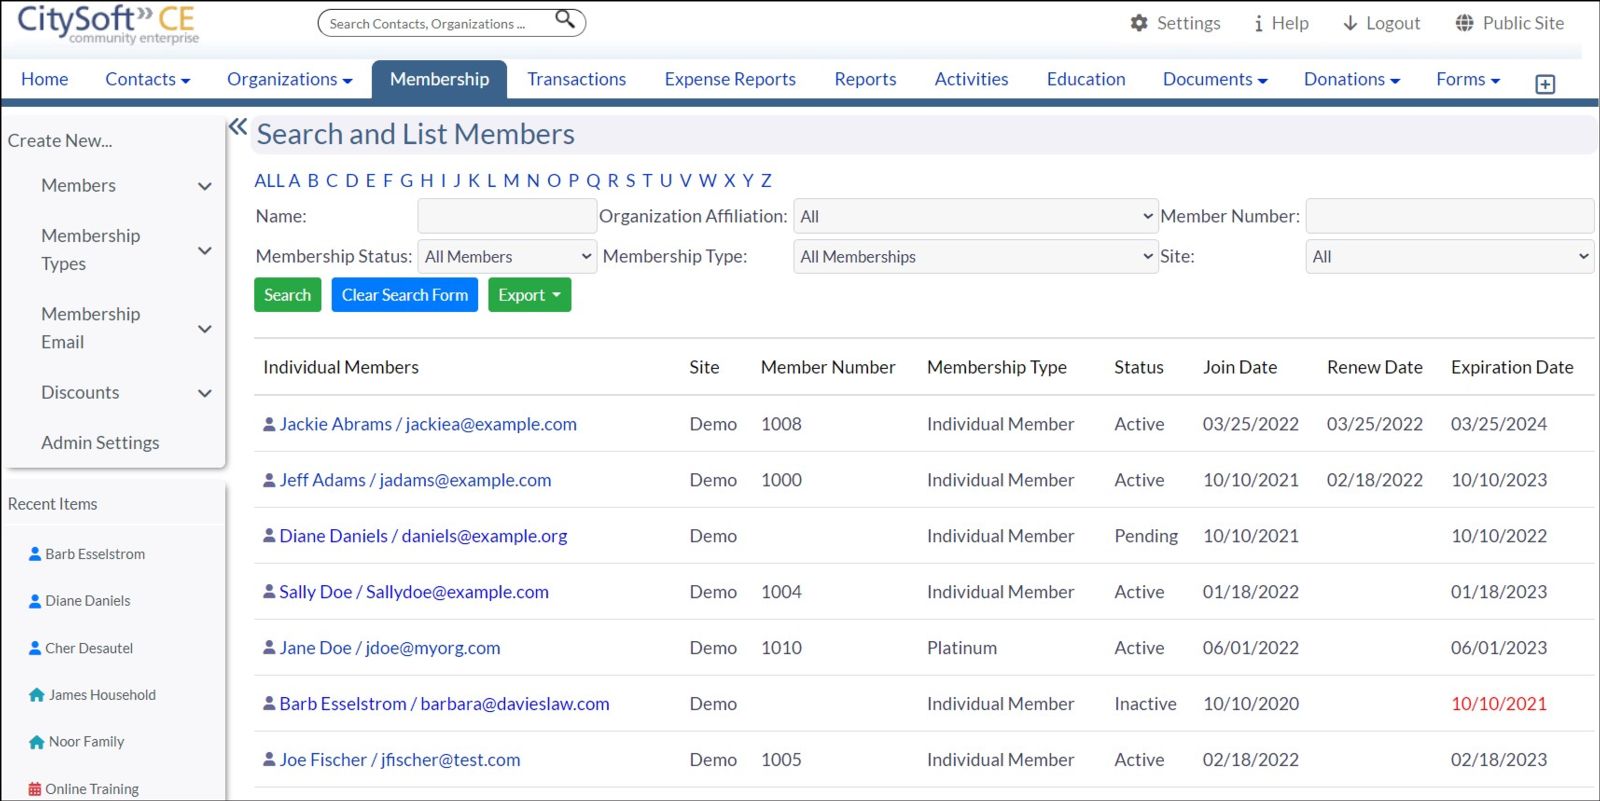
Task: Open Joe Fischer member link
Action: pos(400,760)
